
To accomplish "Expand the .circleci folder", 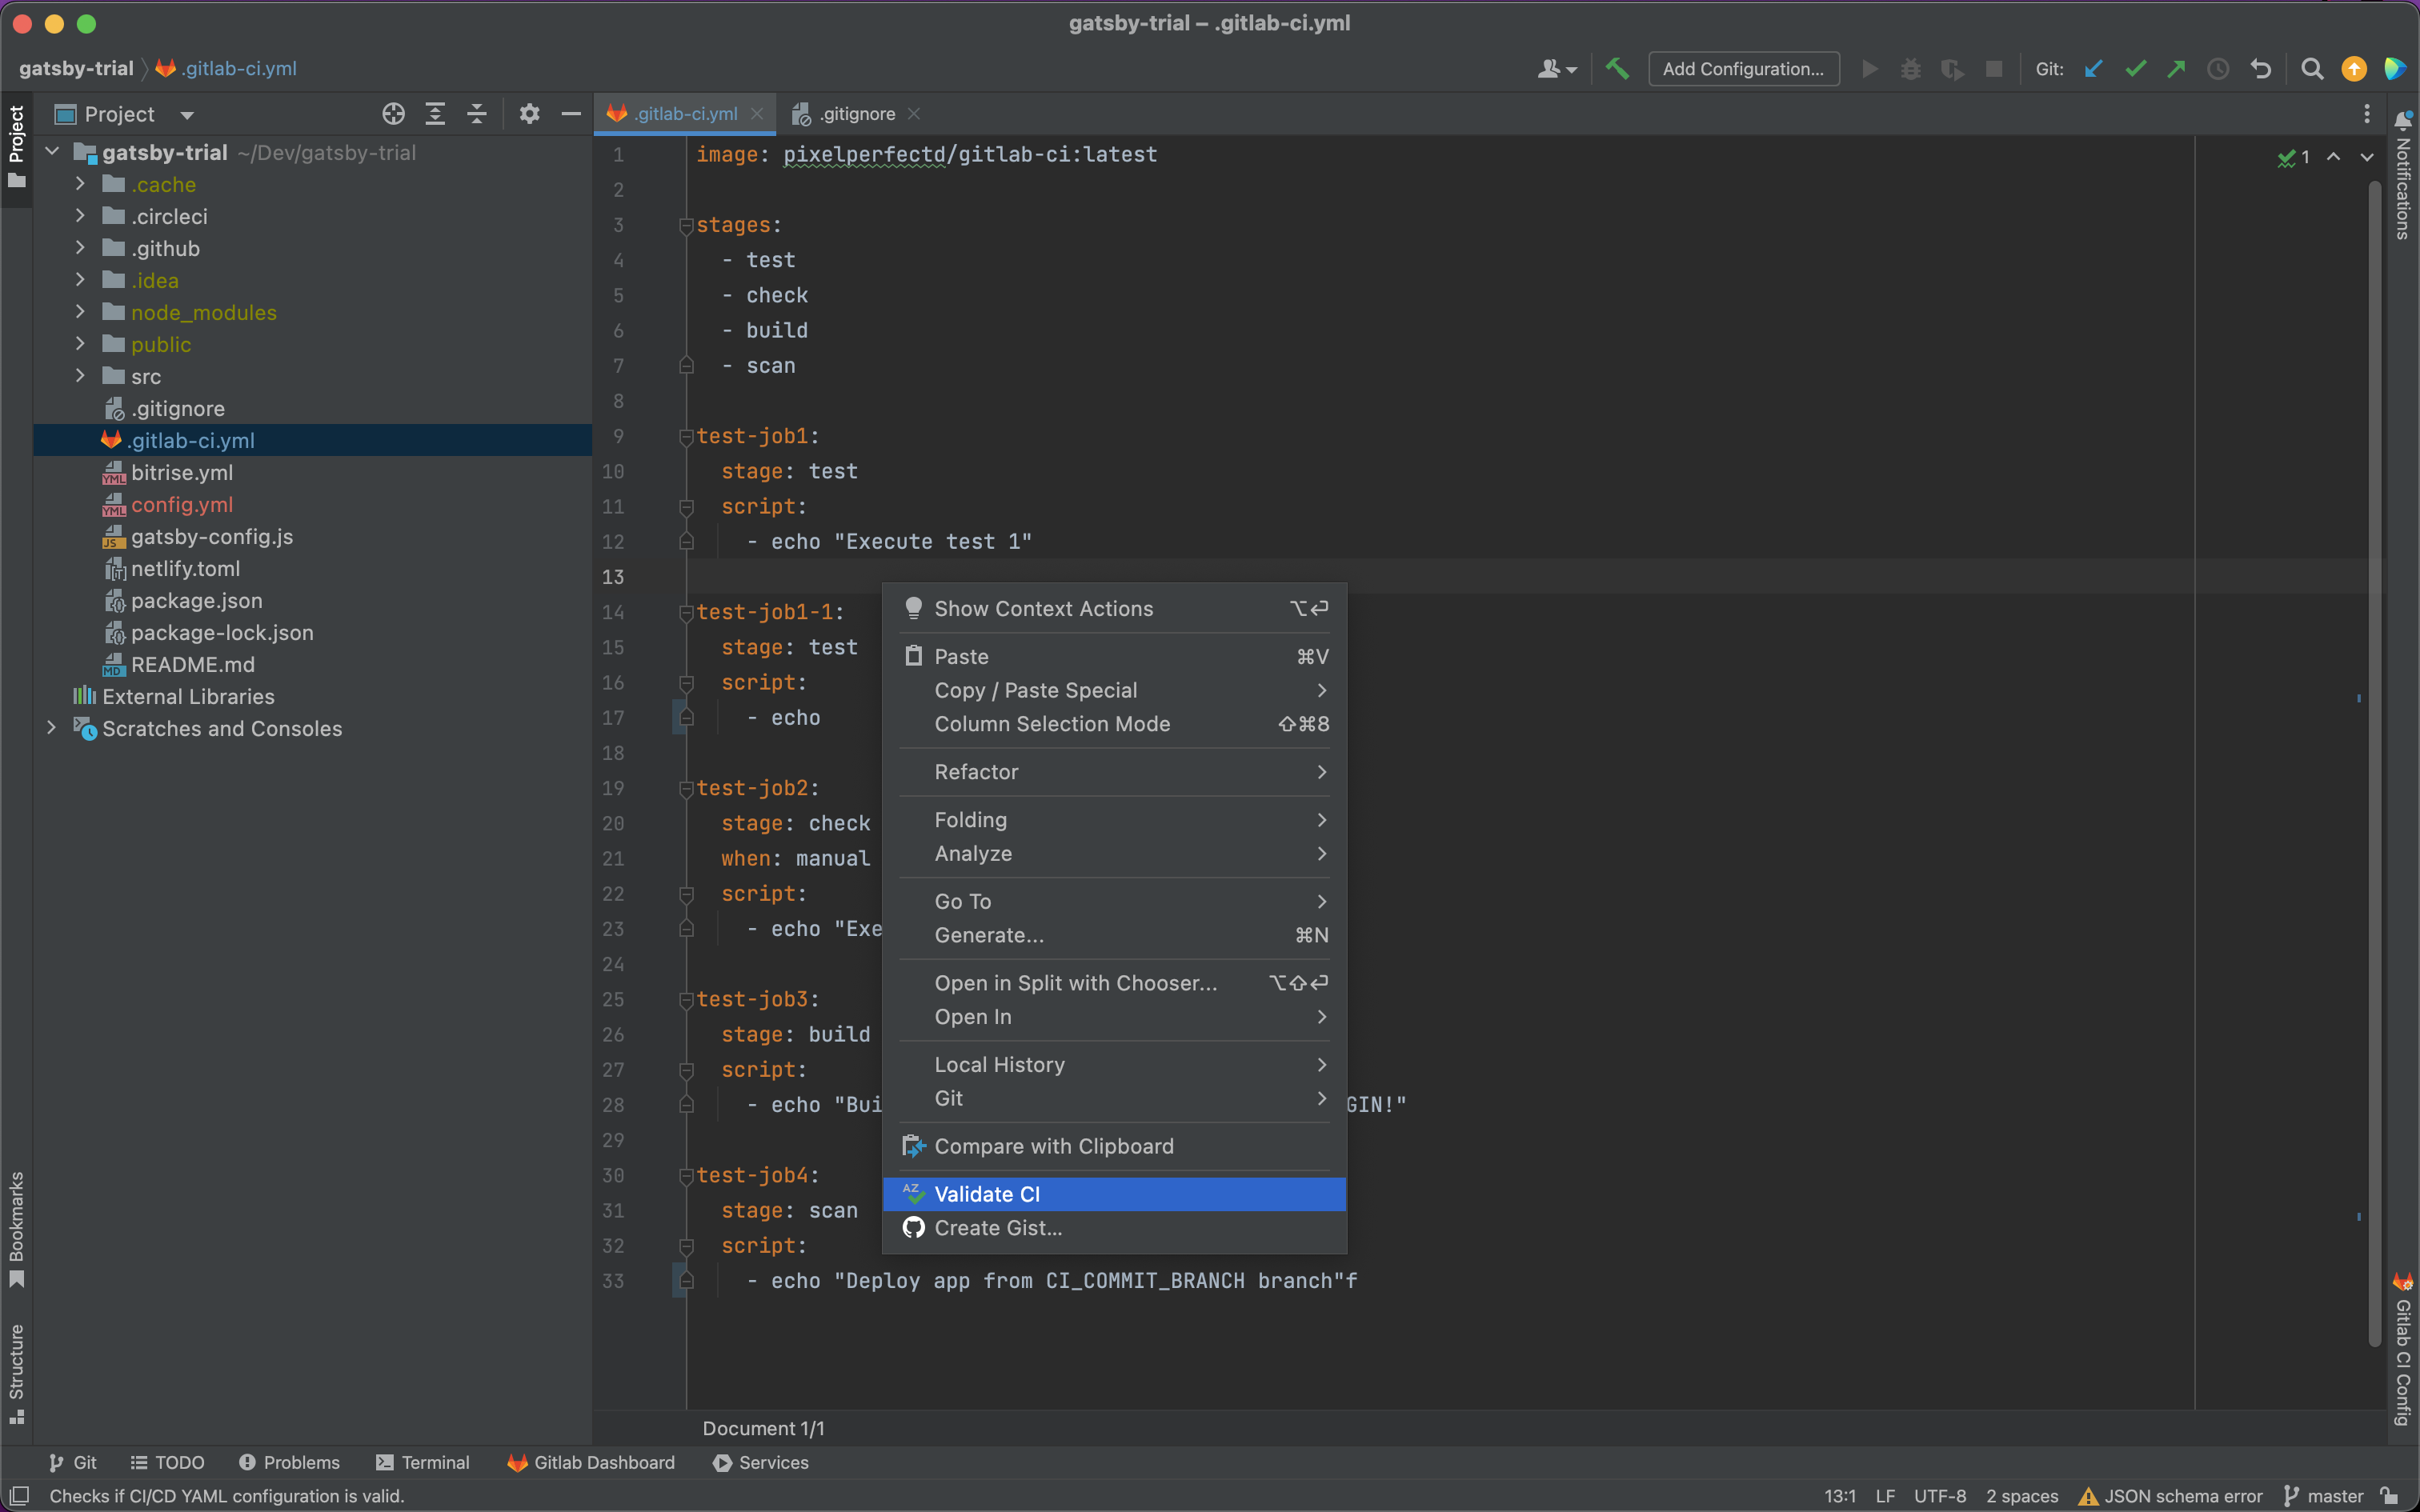I will pos(80,216).
